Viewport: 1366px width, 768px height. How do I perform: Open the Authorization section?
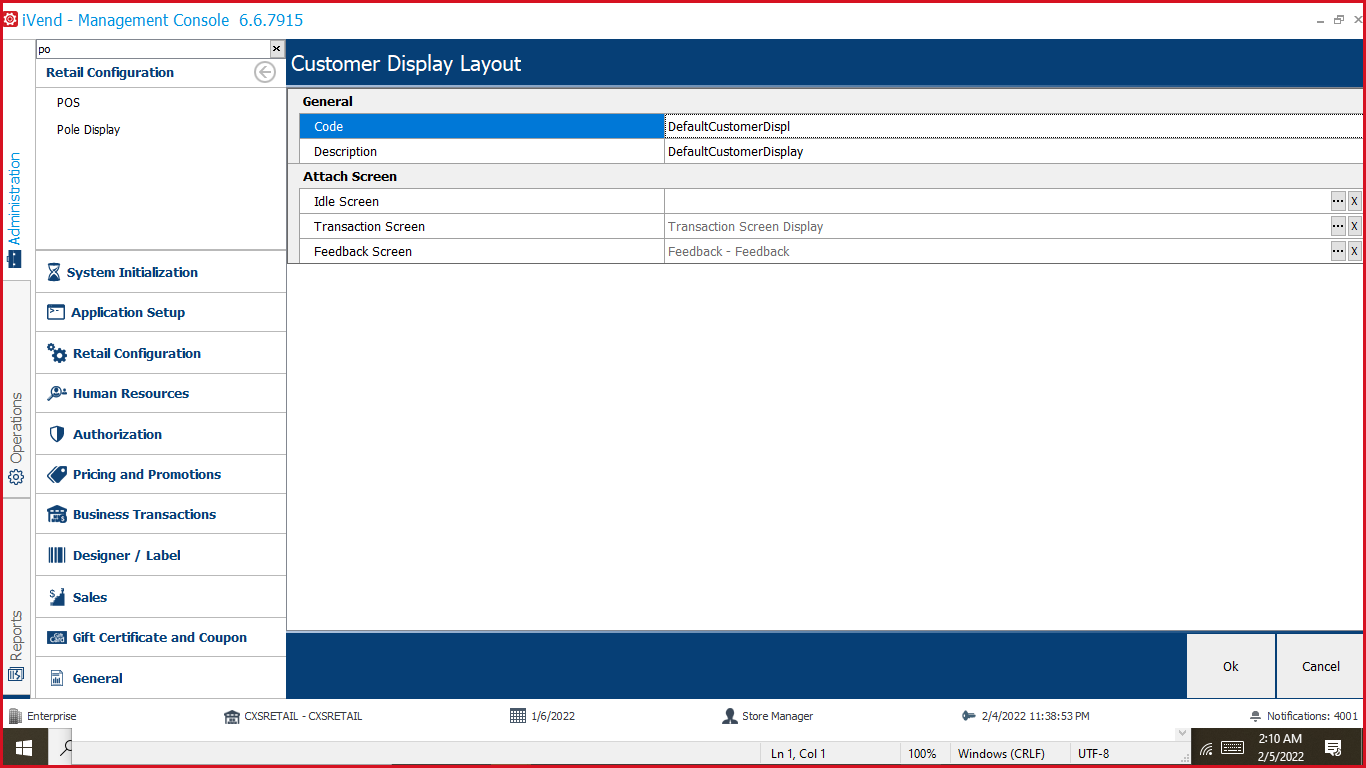click(x=161, y=434)
